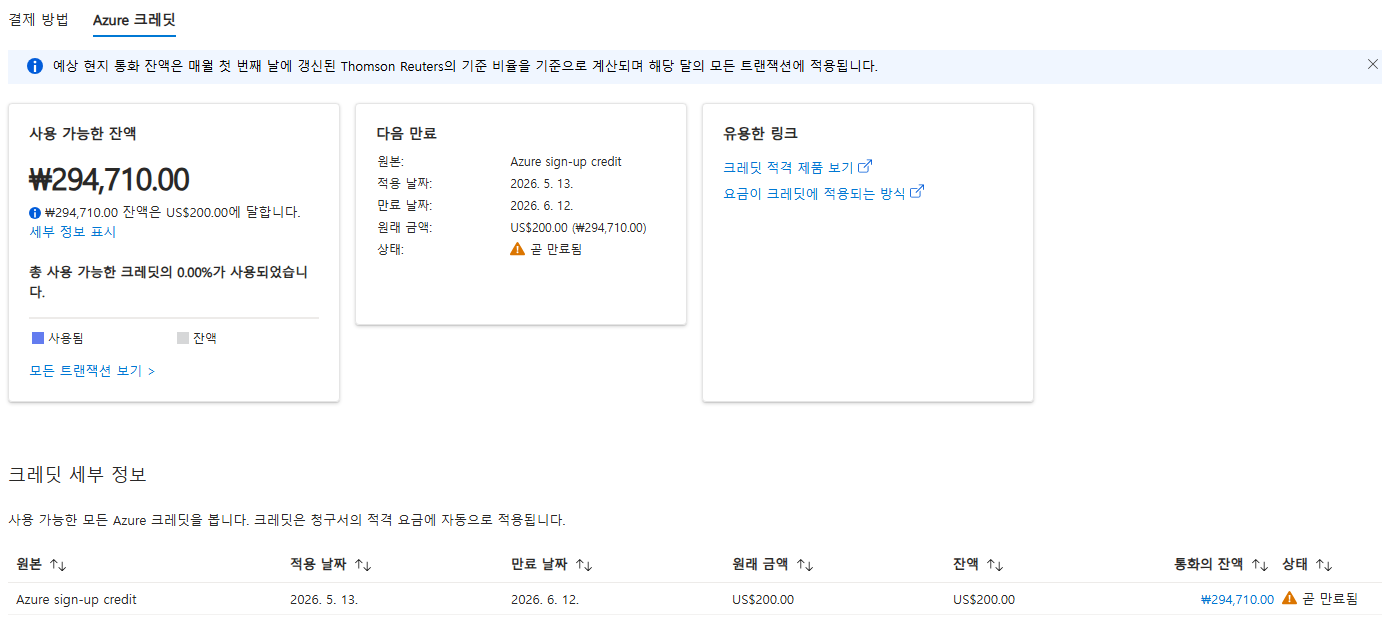Click 2026. 5. 13. 적용 날짜 in table row
Image resolution: width=1382 pixels, height=628 pixels.
click(324, 600)
